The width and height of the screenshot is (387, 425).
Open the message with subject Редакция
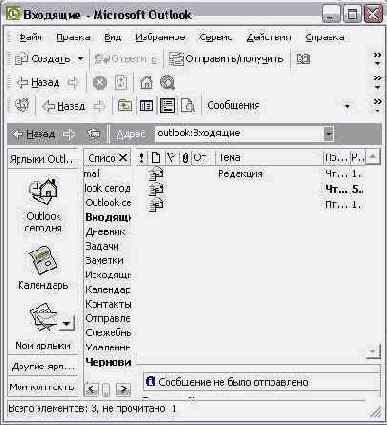point(240,174)
